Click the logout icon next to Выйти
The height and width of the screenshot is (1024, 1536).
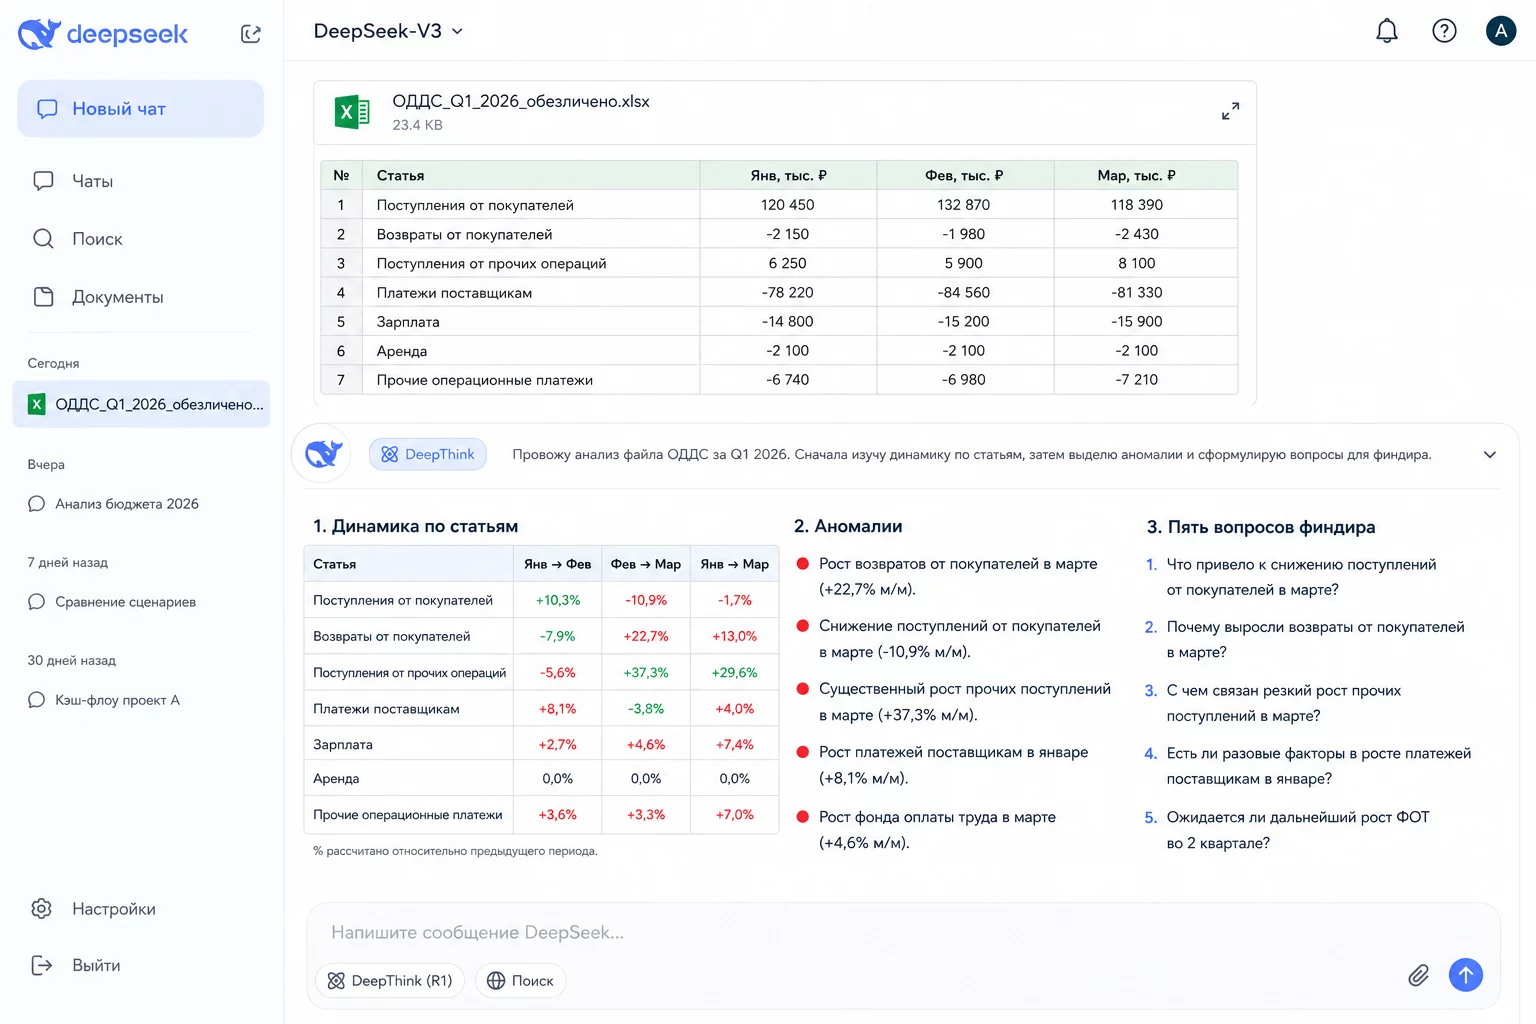[x=42, y=965]
